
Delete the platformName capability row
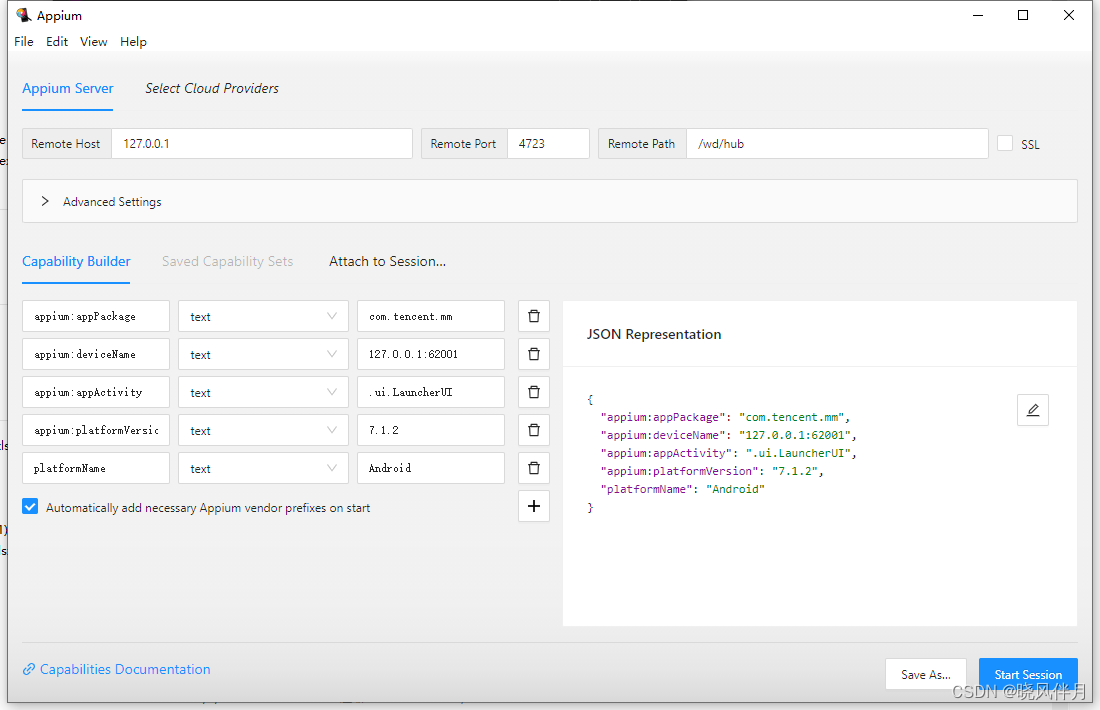533,468
